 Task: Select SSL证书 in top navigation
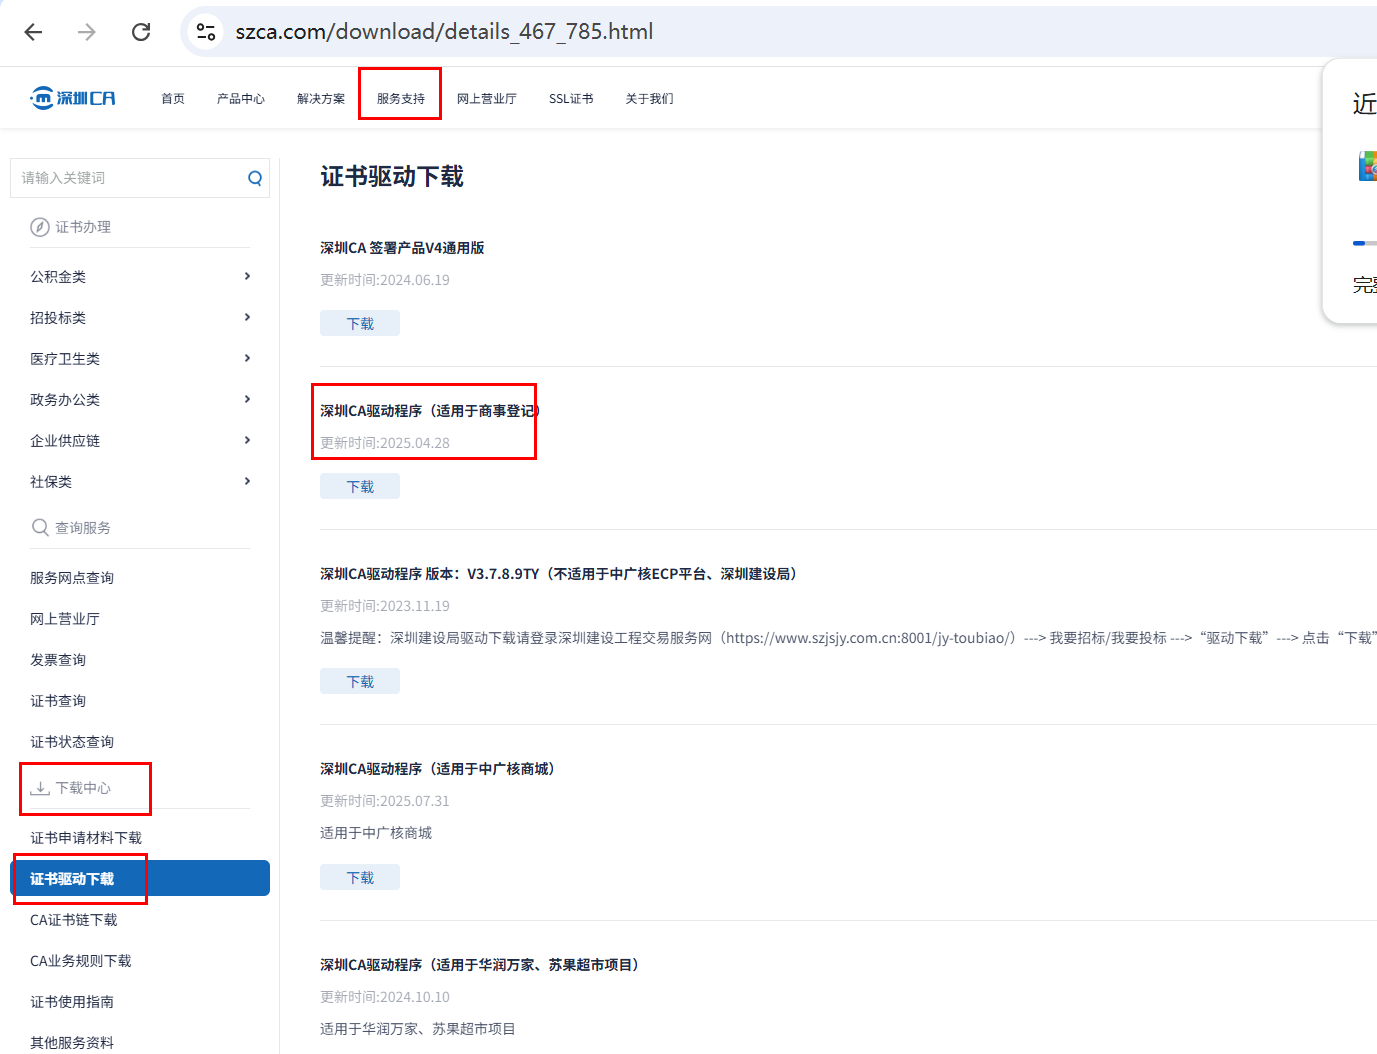click(x=570, y=99)
